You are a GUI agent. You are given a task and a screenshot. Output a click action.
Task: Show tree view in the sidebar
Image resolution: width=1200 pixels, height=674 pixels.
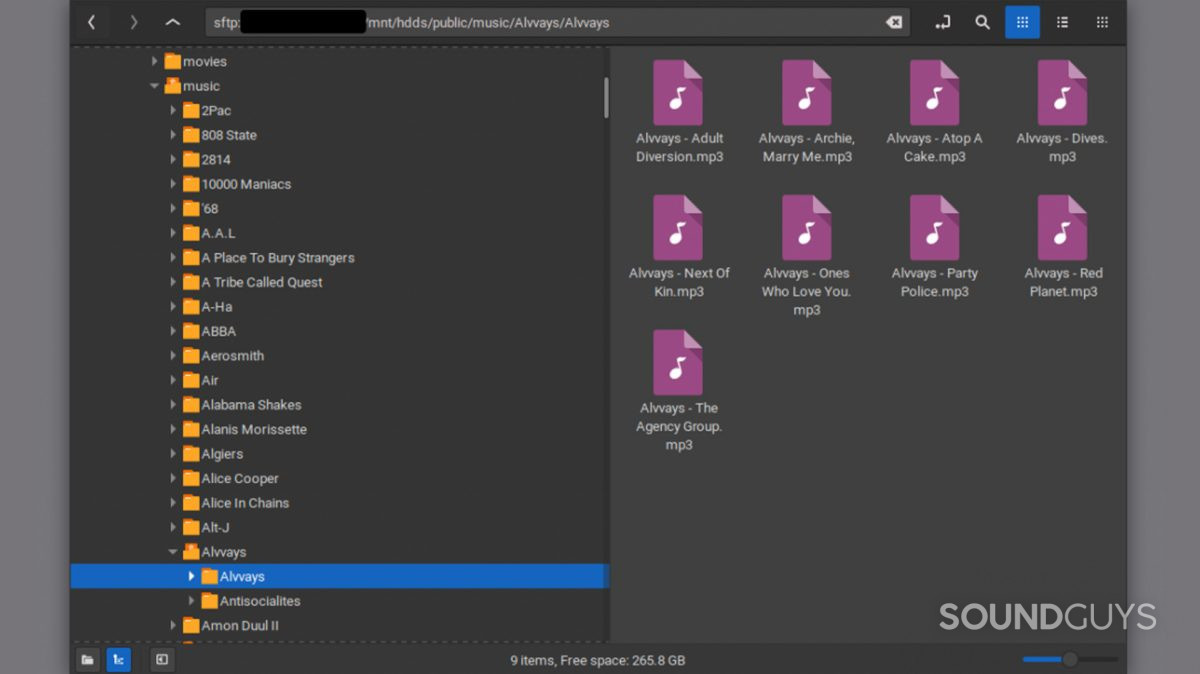pos(118,659)
